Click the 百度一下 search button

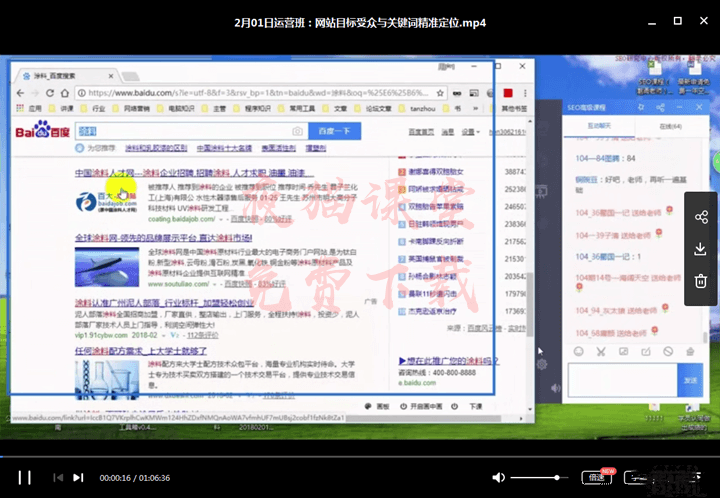(334, 131)
